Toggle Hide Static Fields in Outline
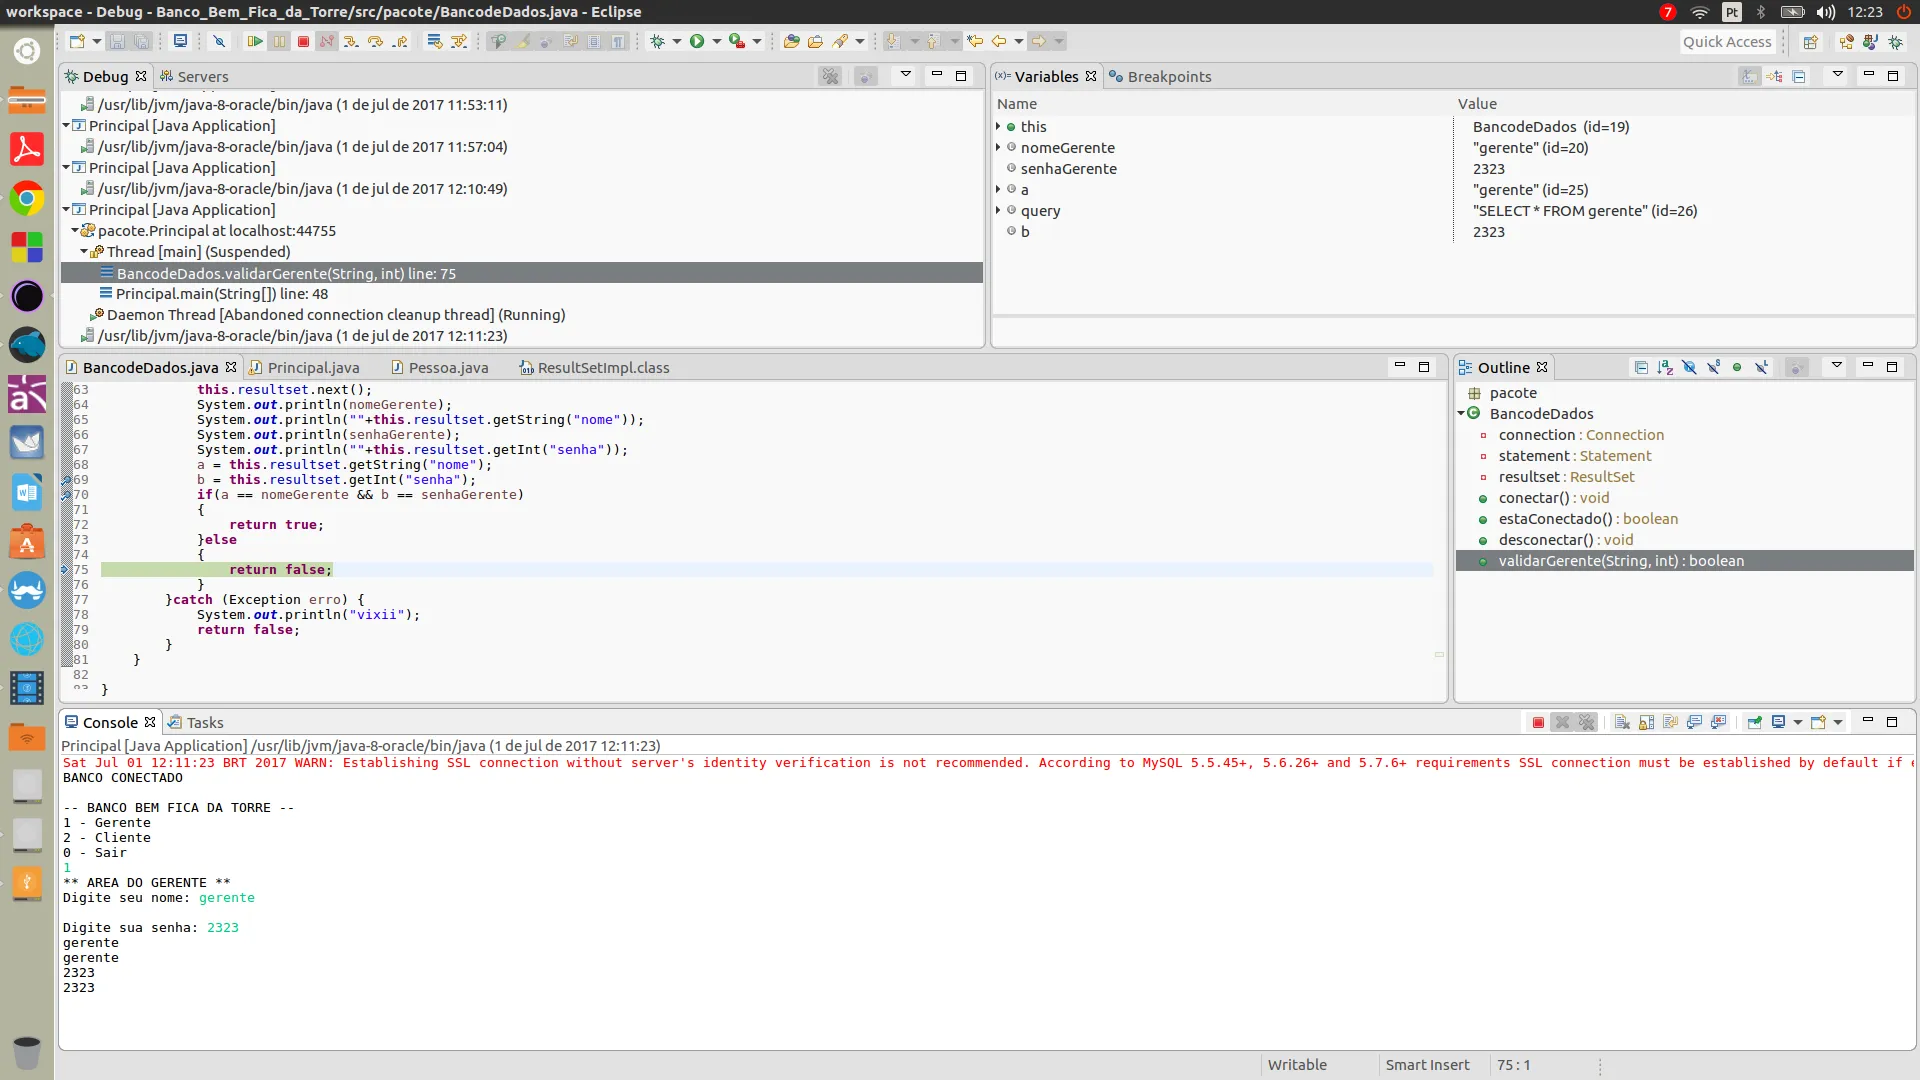Screen dimensions: 1920x1080 [1713, 367]
